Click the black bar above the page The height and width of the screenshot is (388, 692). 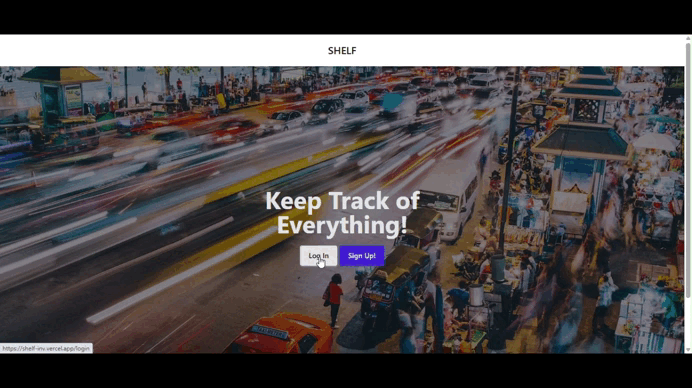click(x=346, y=17)
